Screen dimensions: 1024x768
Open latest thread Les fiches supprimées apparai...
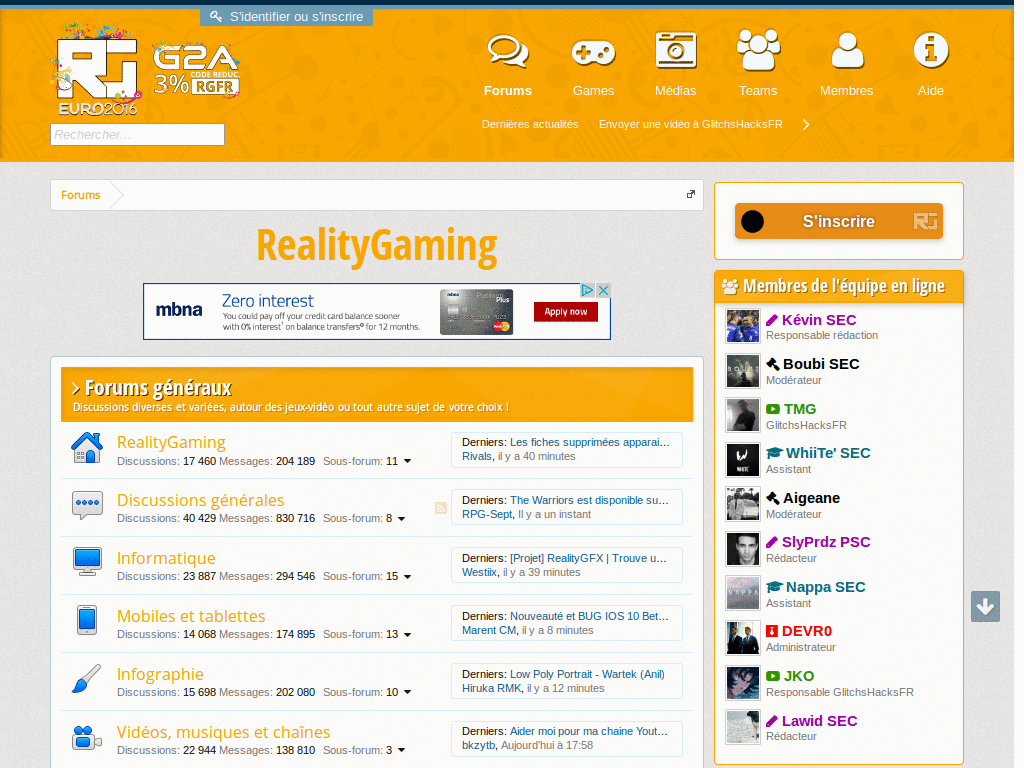[x=590, y=442]
